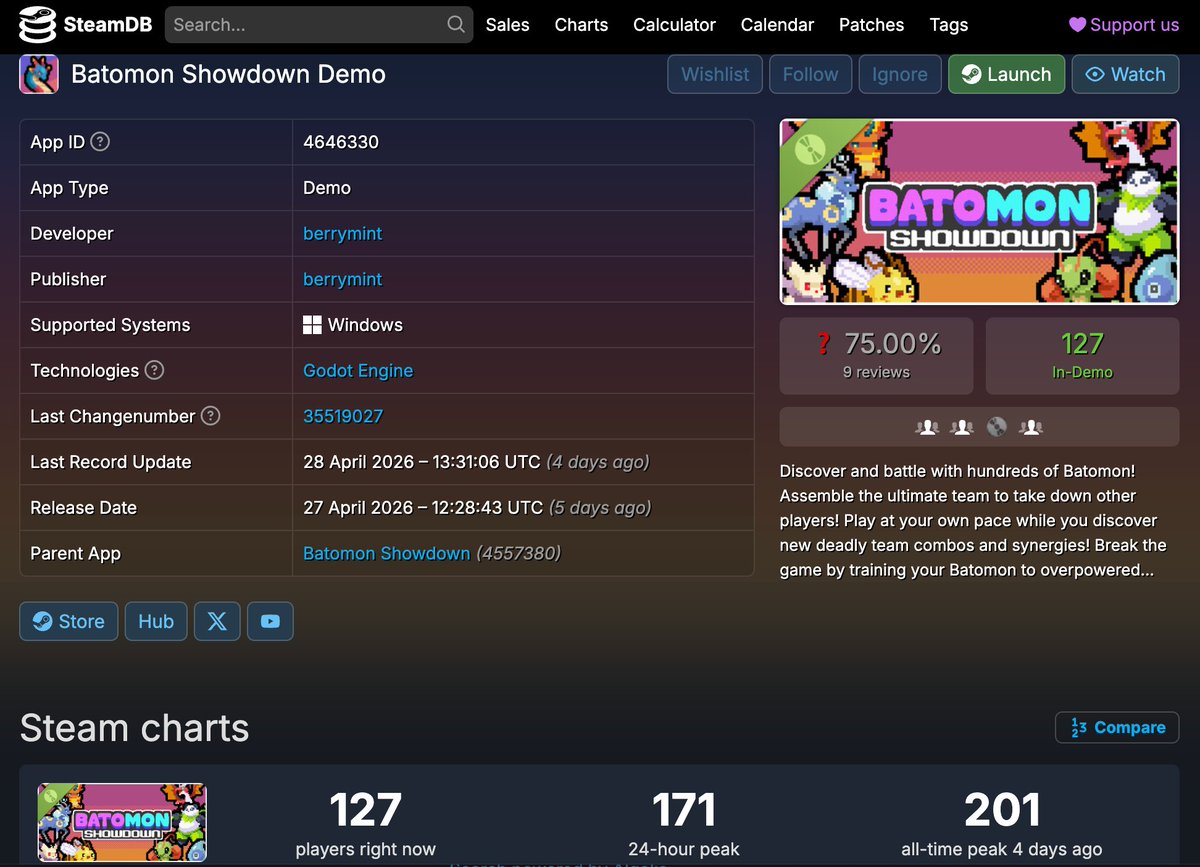Click the small Batomon chart thumbnail
Viewport: 1200px width, 867px height.
click(x=122, y=823)
